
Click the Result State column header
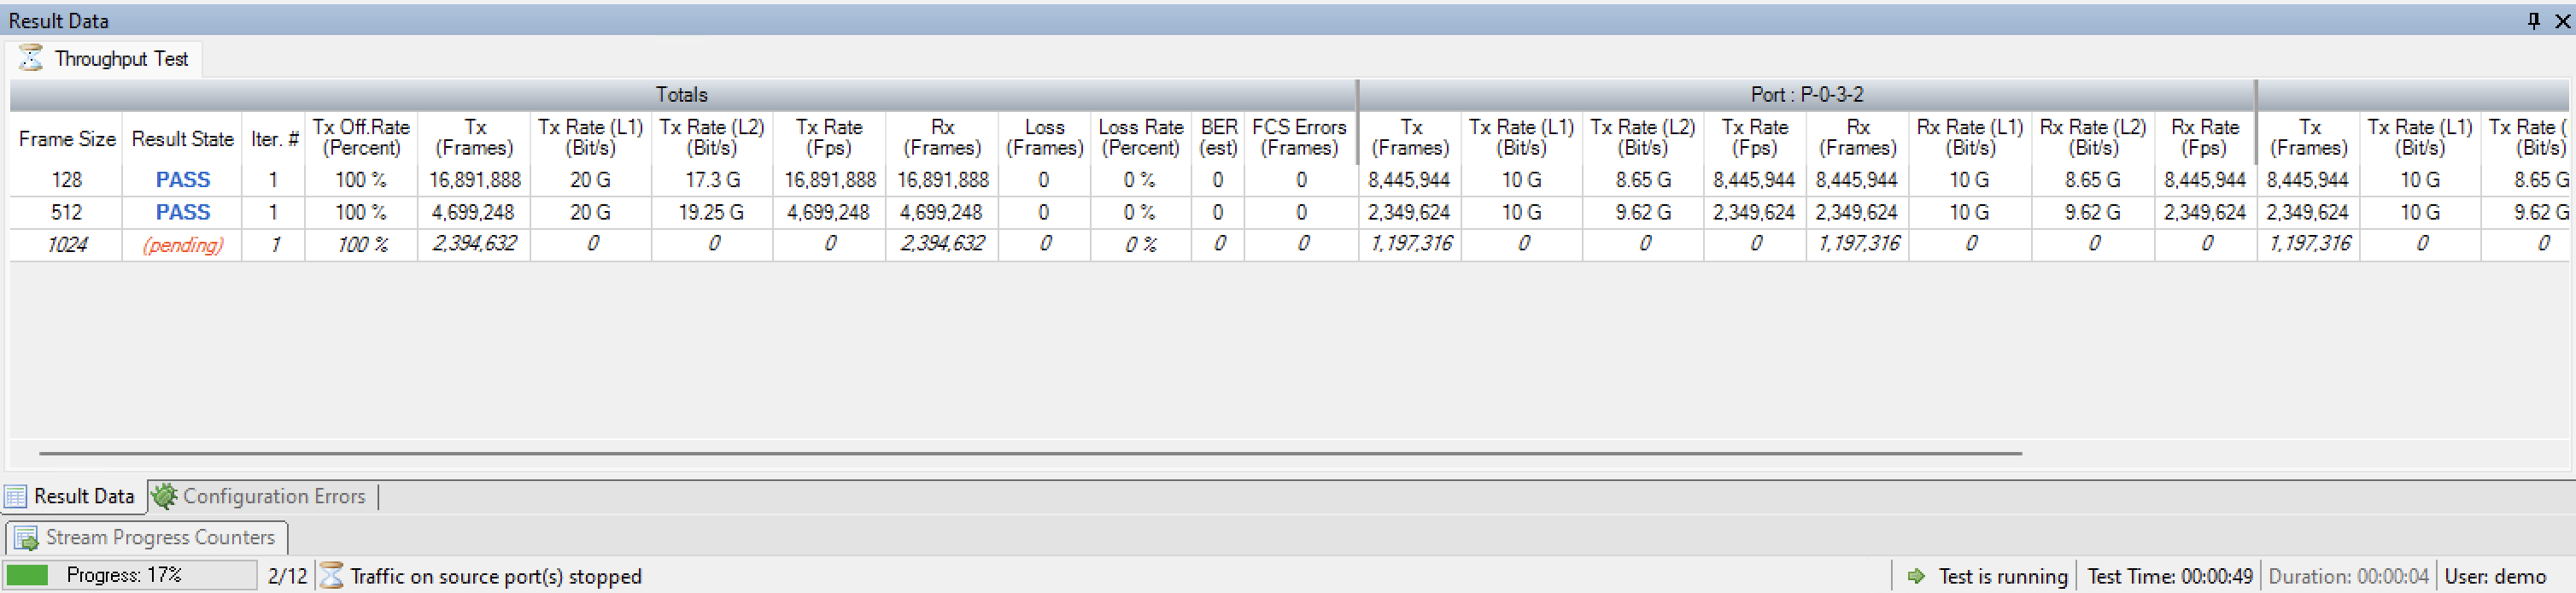click(x=182, y=139)
